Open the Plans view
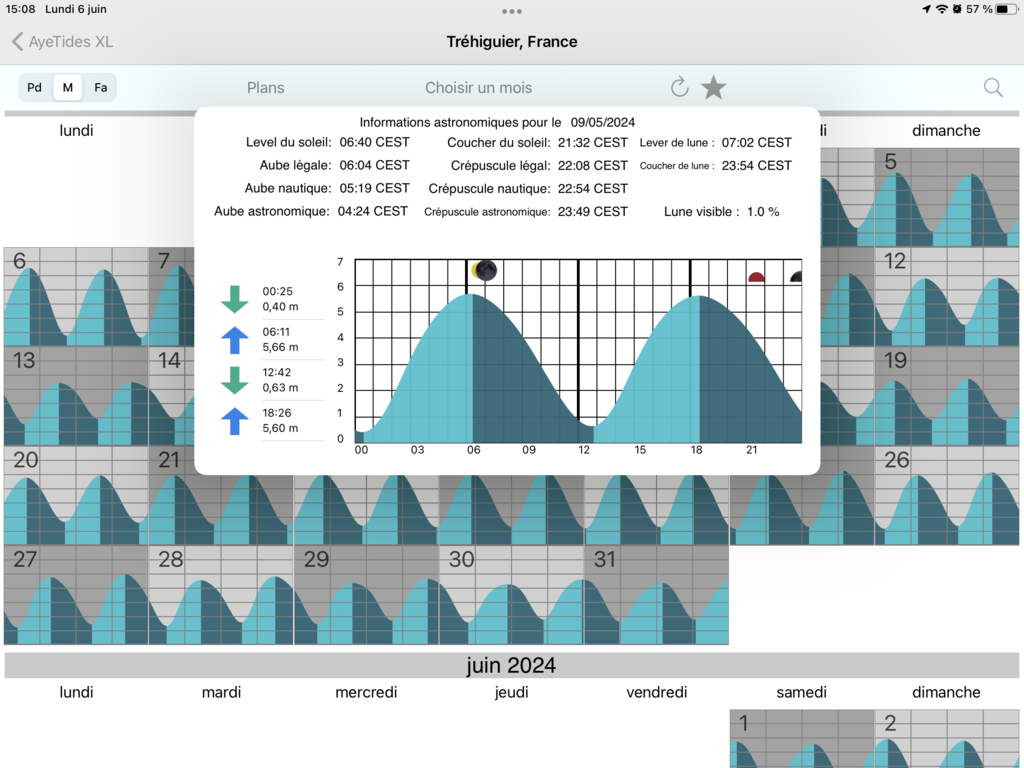 pos(266,88)
